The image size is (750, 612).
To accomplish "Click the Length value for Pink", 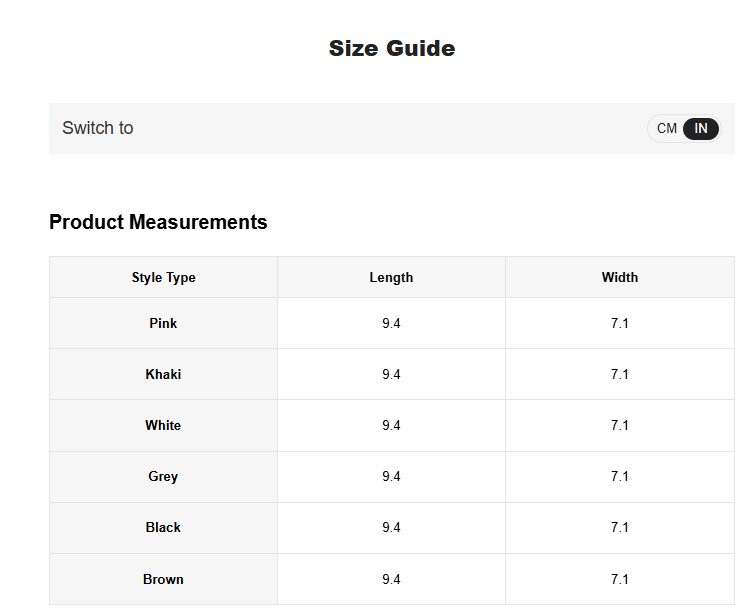I will pos(391,323).
